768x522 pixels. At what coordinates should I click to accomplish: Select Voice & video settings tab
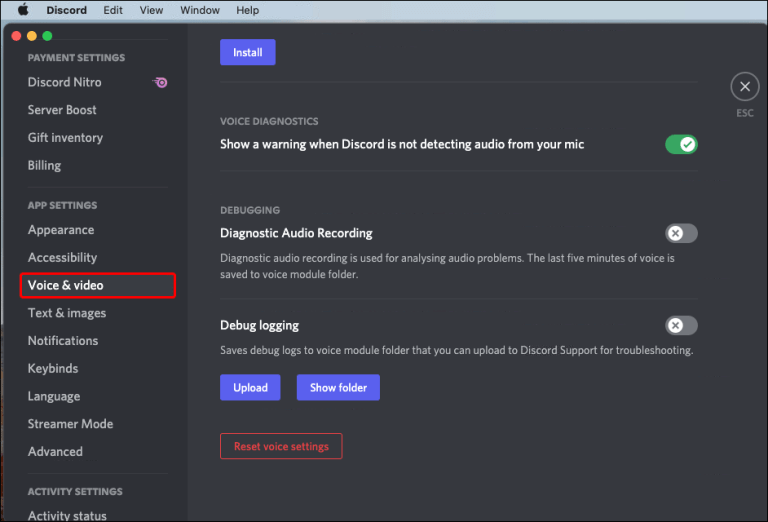coord(97,285)
